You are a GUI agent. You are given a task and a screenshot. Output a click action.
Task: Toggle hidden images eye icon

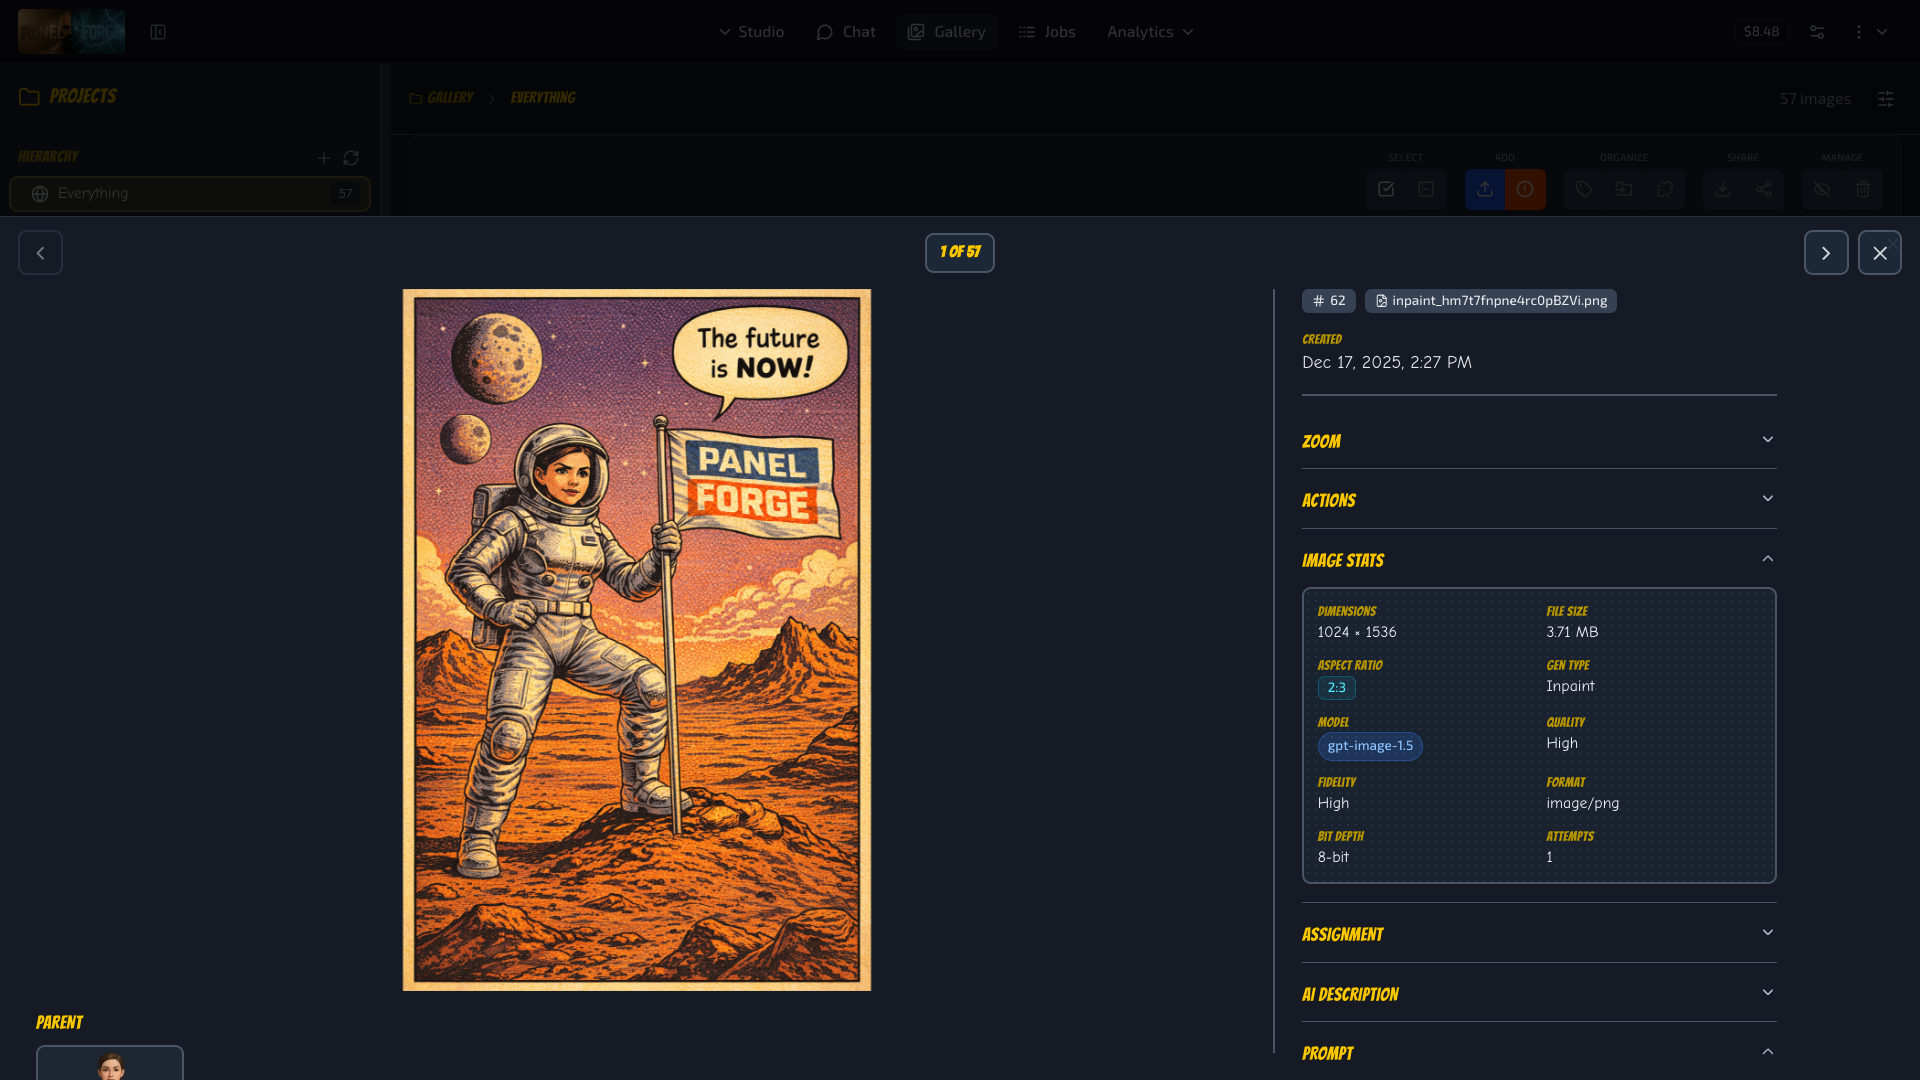1822,189
